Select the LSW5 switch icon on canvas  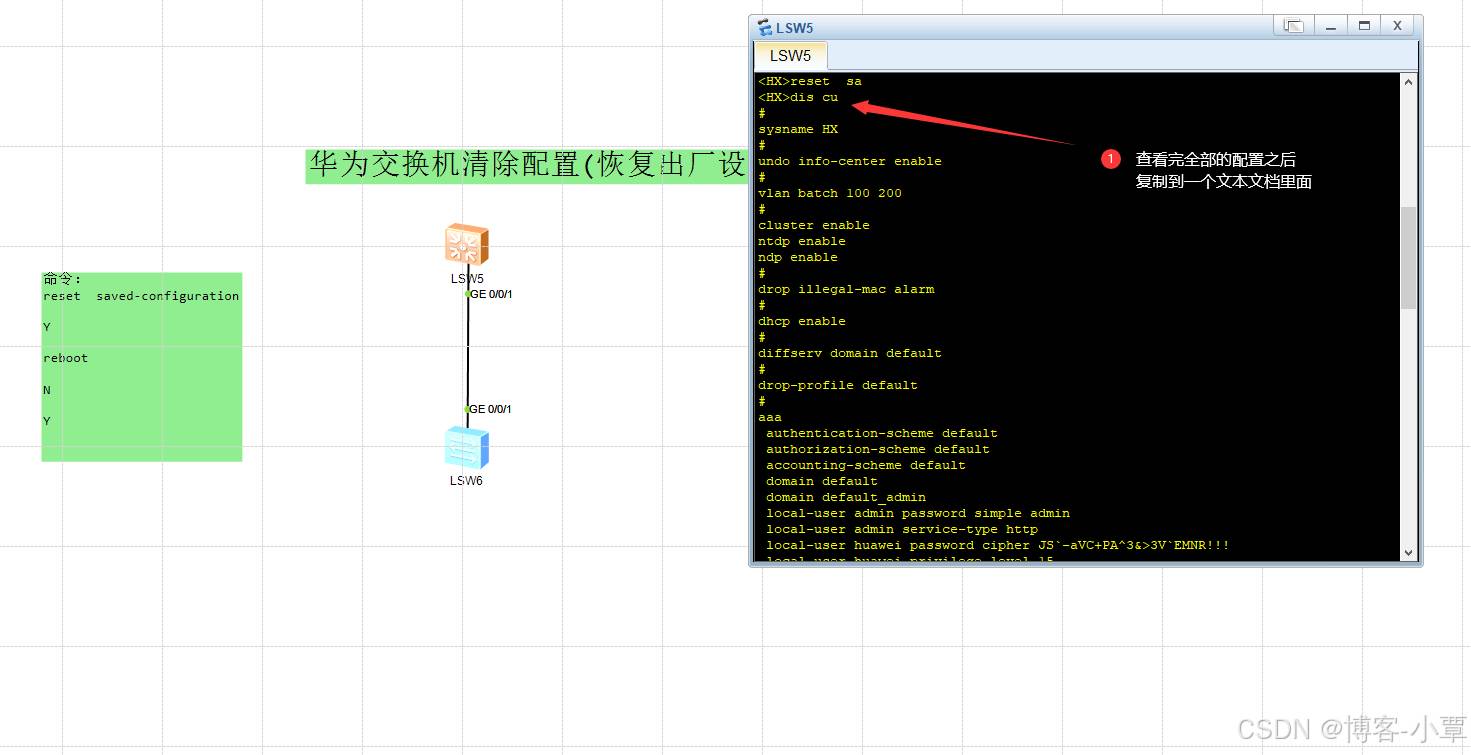[x=467, y=245]
